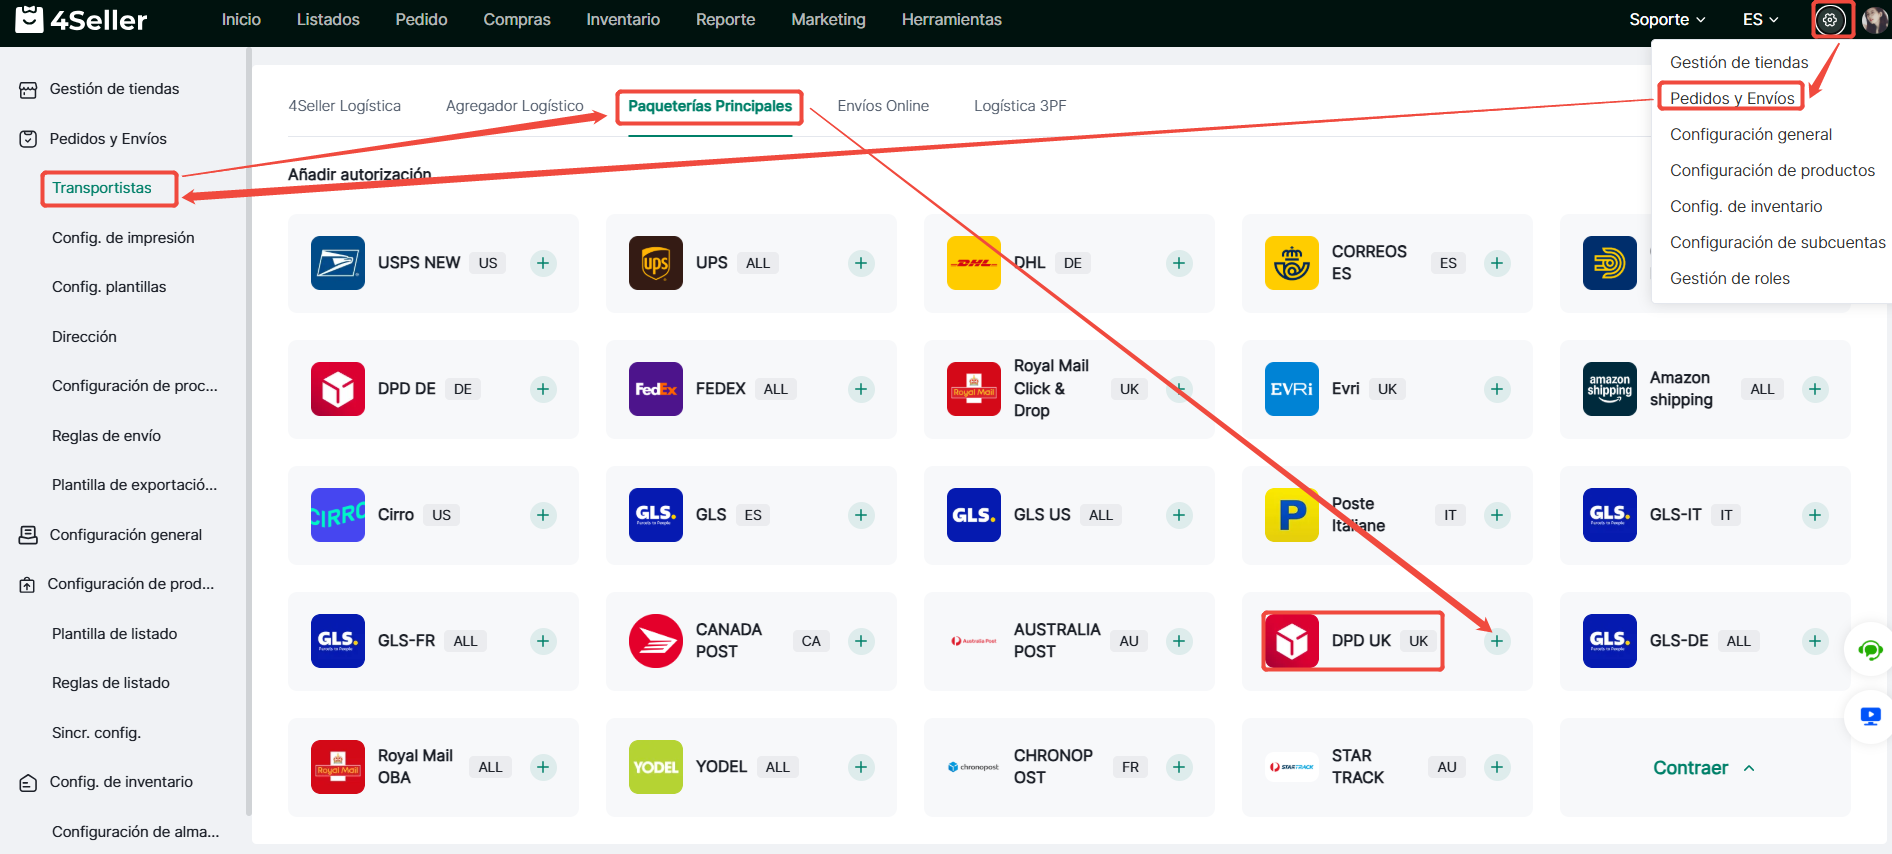Switch to 4Seller Logística tab

point(344,106)
